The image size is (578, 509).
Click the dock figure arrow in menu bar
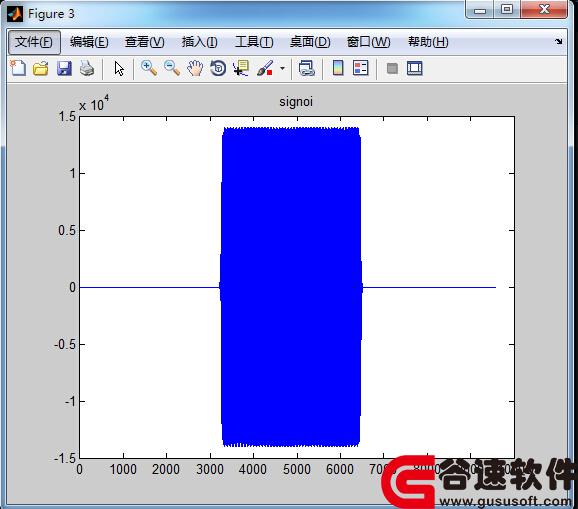[559, 42]
